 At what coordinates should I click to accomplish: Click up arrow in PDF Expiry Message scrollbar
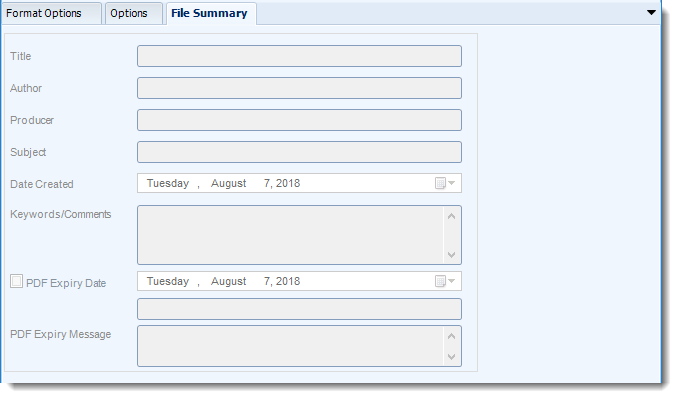click(x=452, y=336)
